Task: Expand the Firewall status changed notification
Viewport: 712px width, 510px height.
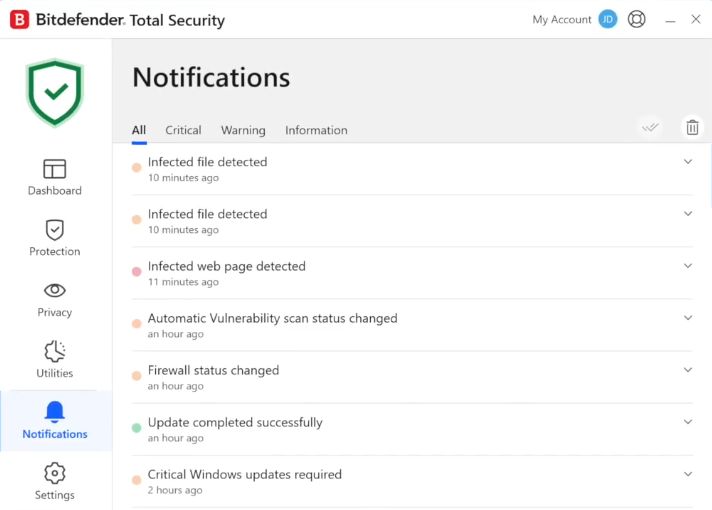Action: [688, 370]
